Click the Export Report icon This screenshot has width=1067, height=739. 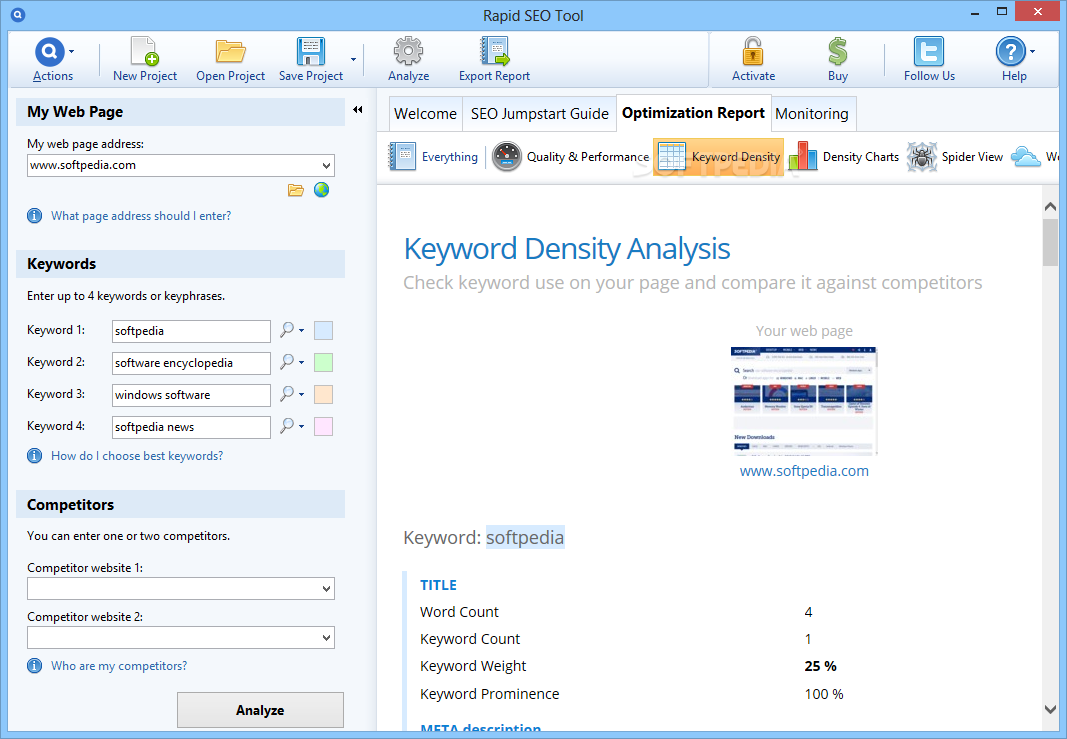494,52
